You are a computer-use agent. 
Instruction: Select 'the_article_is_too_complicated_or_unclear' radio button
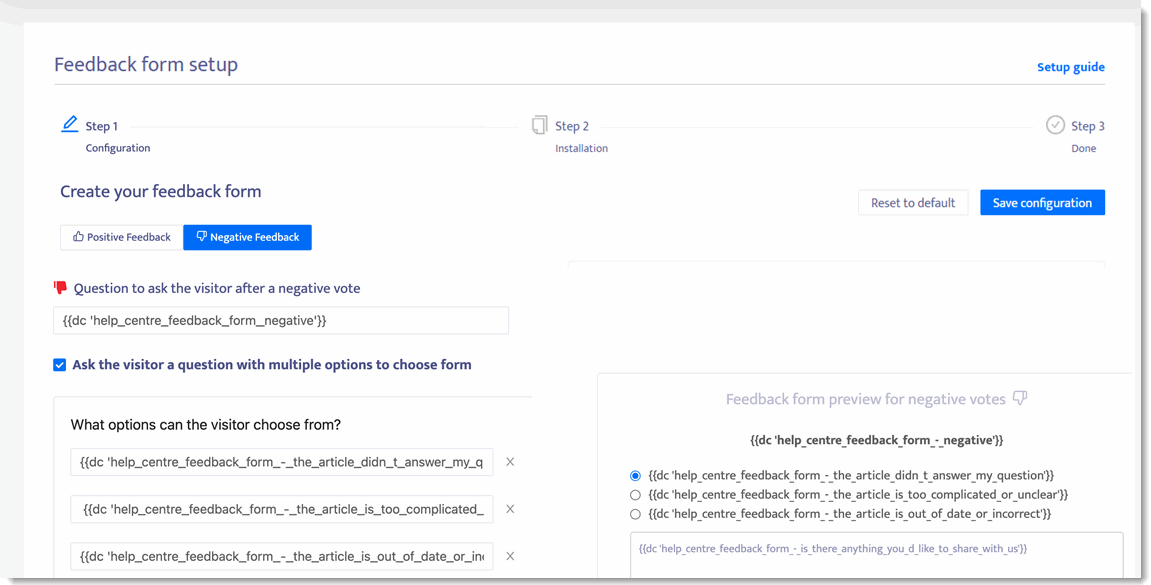point(636,495)
